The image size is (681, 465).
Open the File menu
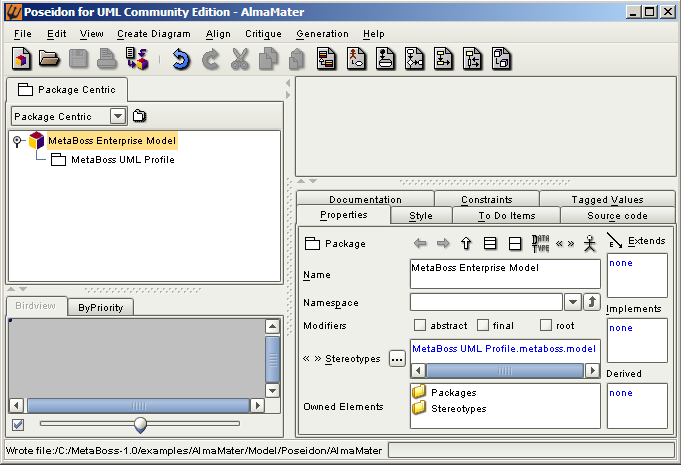click(x=23, y=34)
